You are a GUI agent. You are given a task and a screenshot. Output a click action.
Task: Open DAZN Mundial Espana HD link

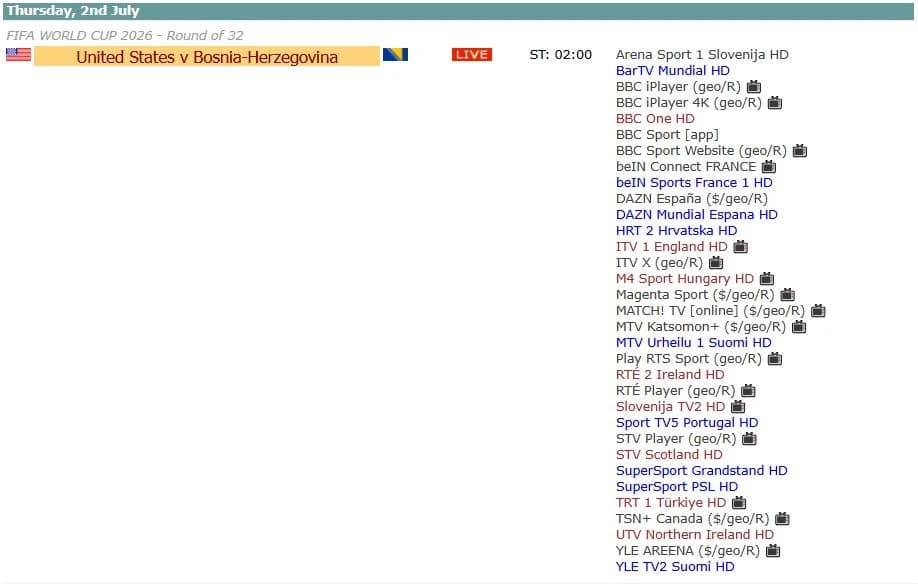tap(697, 215)
